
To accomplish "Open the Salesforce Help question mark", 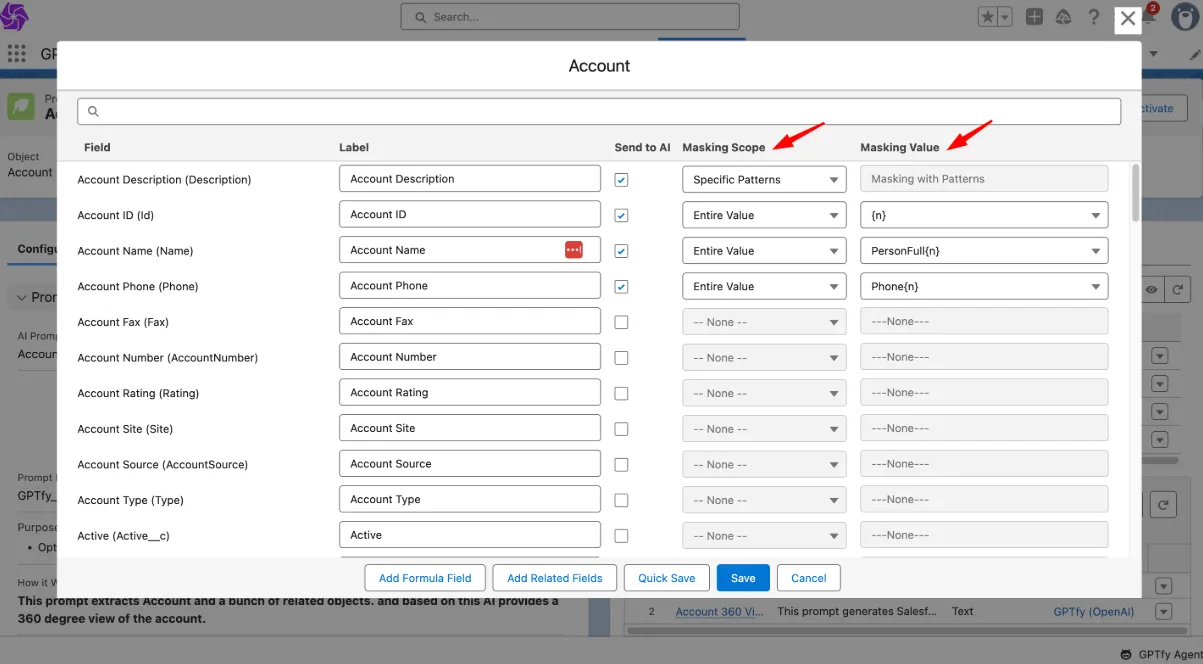I will click(x=1093, y=17).
